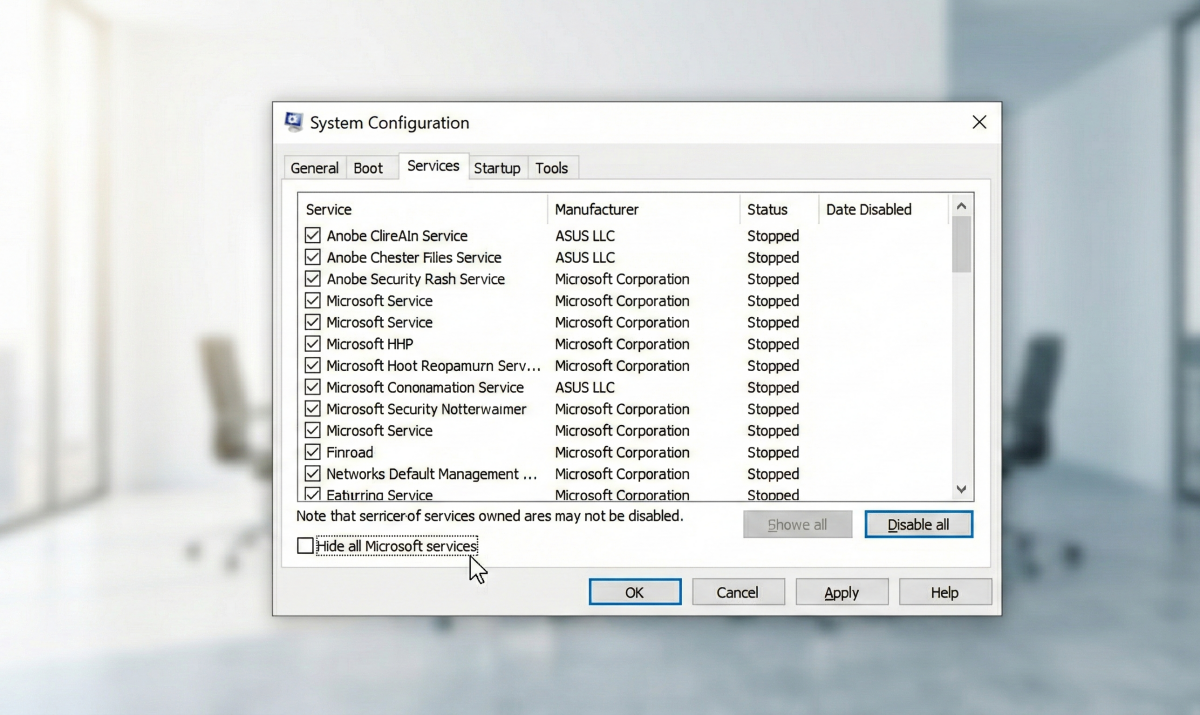Select the Microsoft HHP service name
This screenshot has width=1200, height=715.
pos(370,344)
